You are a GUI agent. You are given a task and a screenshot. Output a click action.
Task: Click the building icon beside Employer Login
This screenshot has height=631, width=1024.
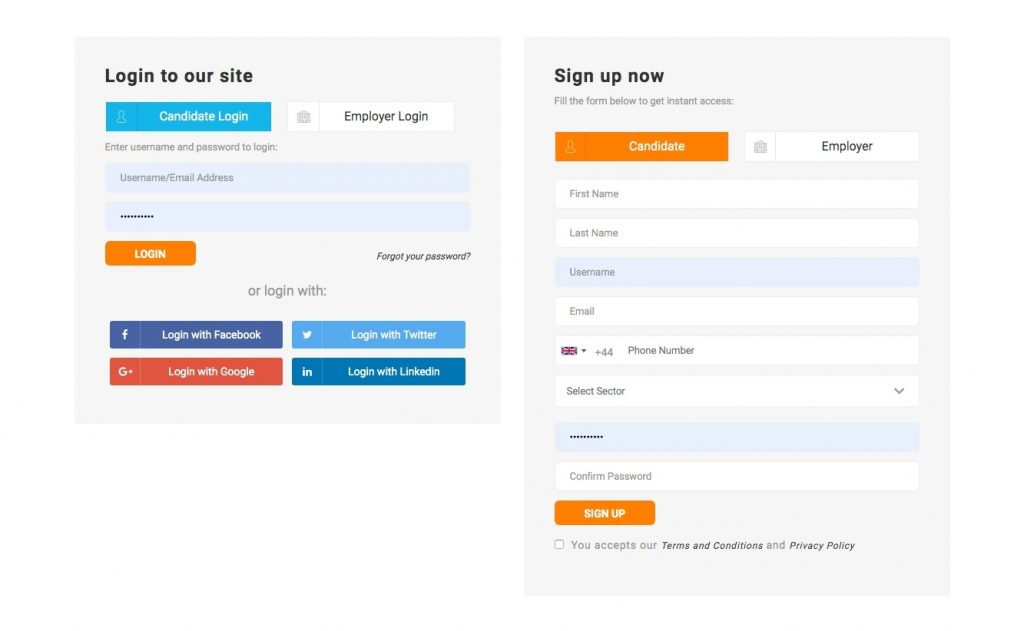[304, 117]
